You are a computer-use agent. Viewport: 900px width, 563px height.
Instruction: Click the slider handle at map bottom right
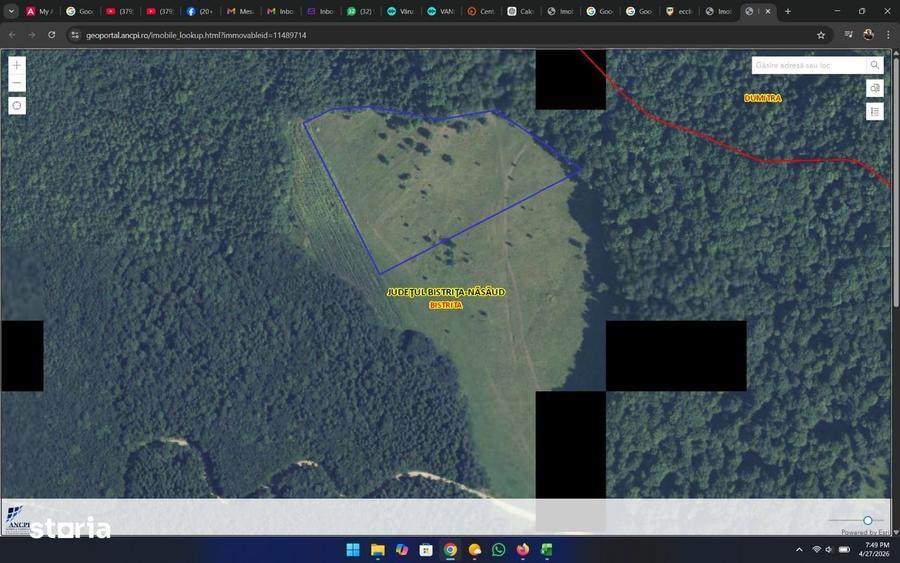click(x=867, y=520)
